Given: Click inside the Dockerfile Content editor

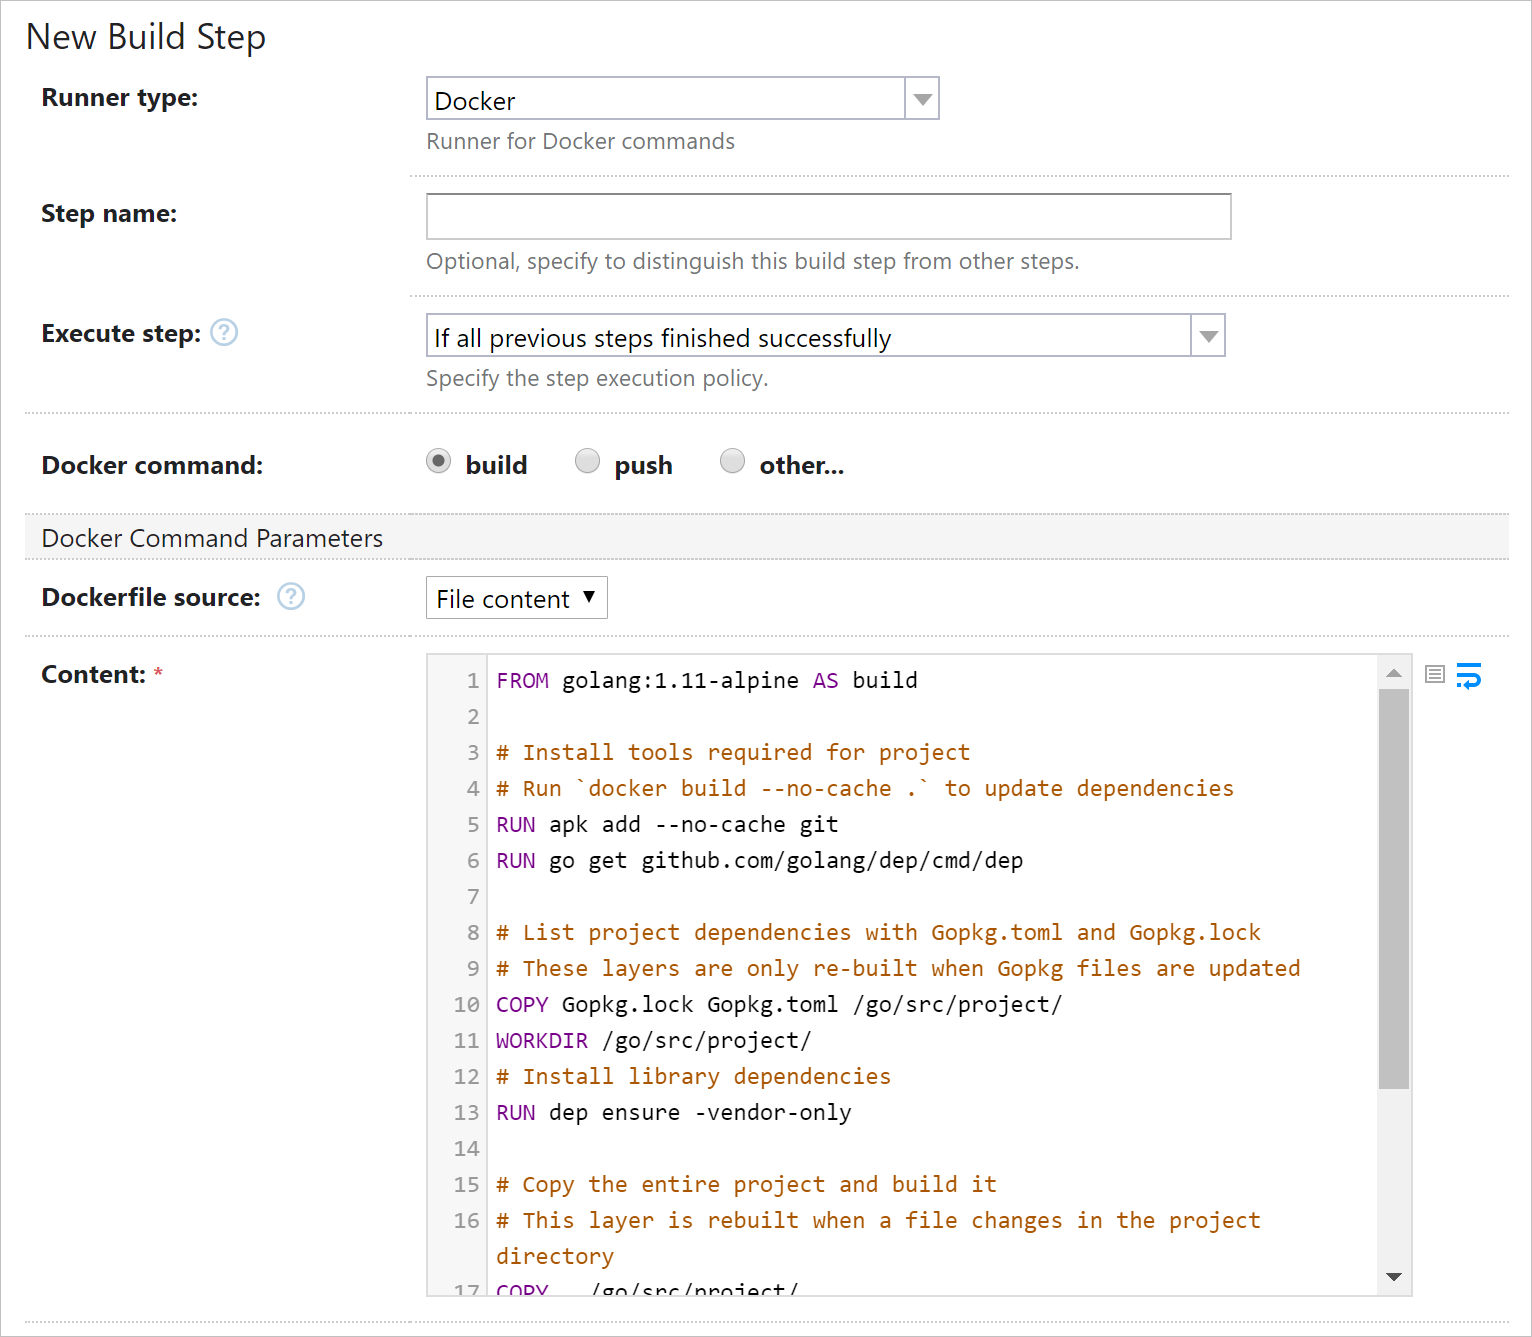Looking at the screenshot, I should point(900,950).
